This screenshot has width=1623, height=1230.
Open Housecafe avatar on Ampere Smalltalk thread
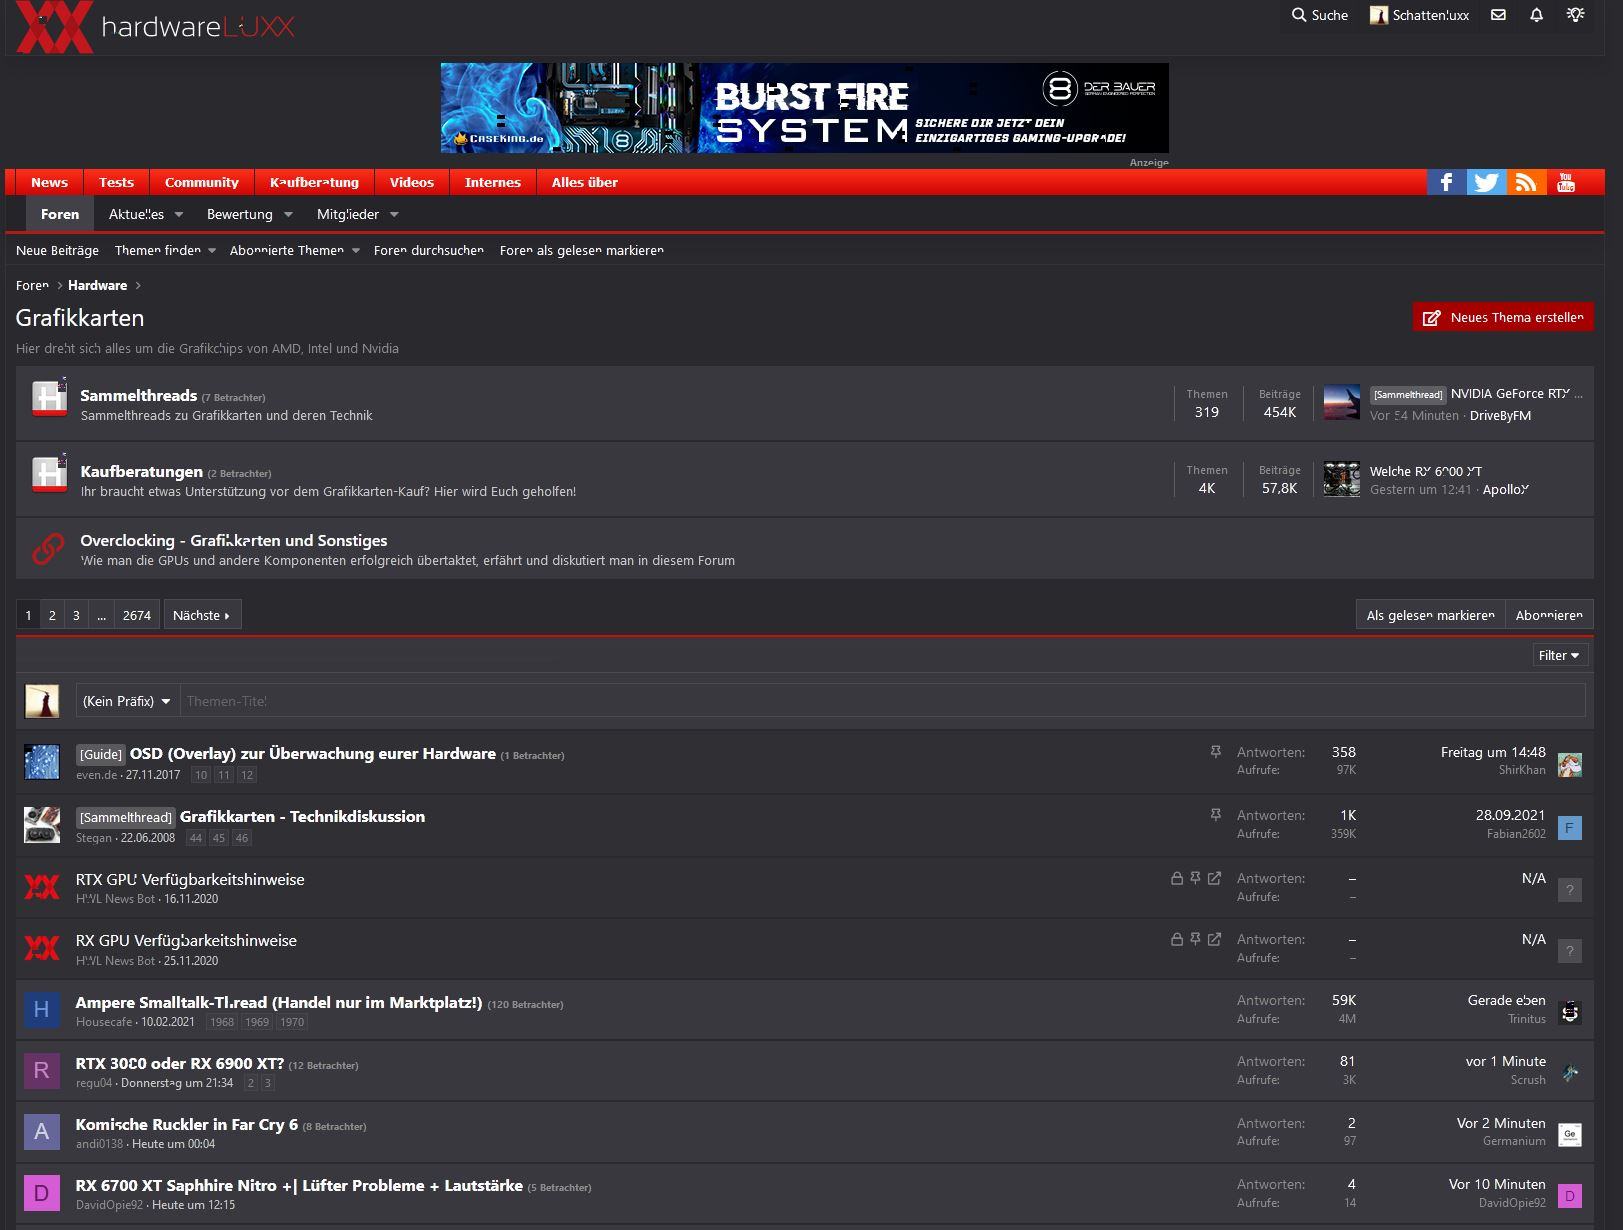coord(41,1009)
